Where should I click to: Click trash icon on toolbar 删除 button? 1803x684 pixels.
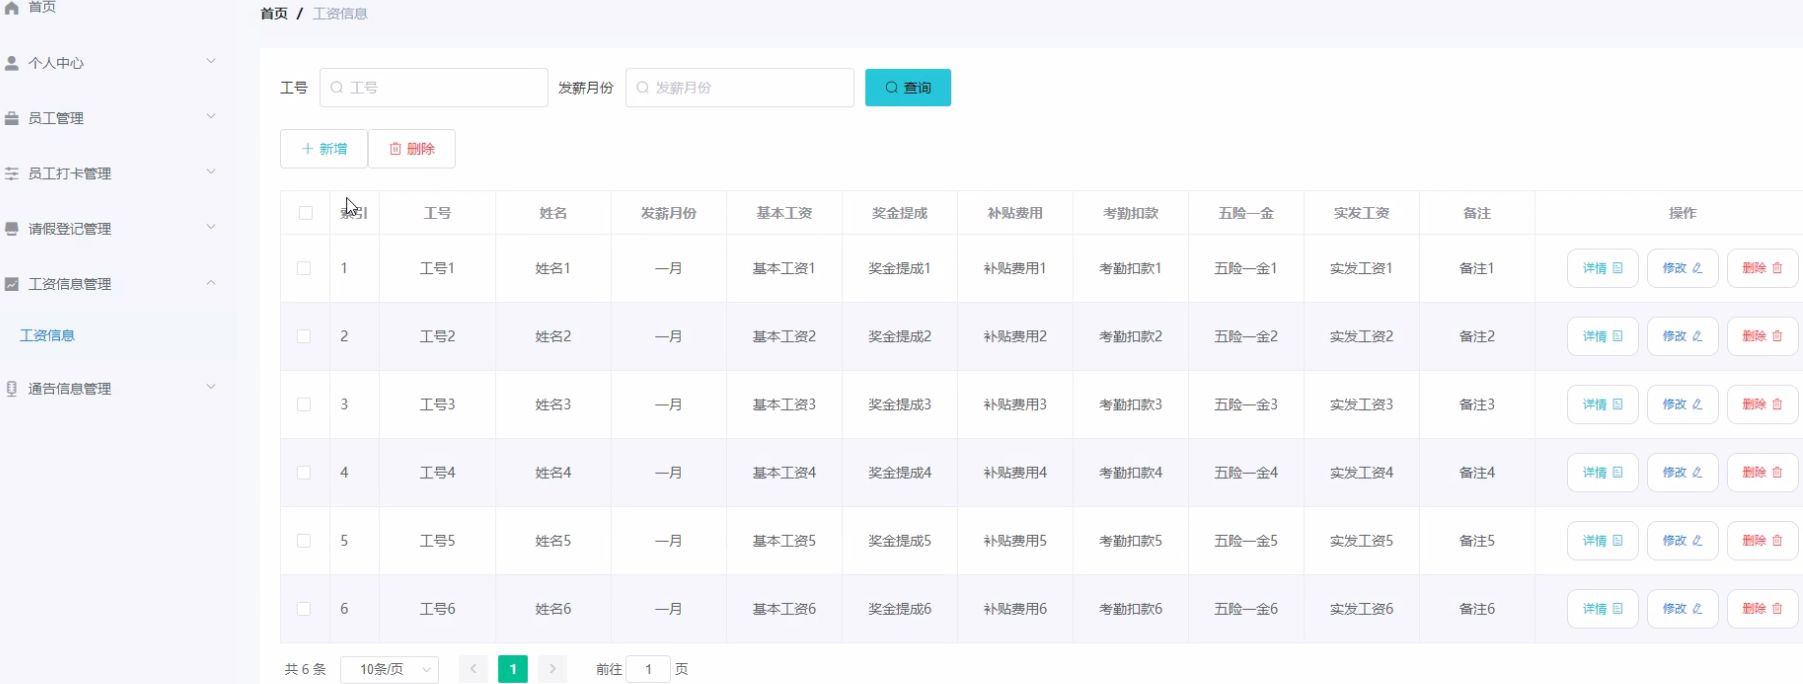tap(395, 149)
